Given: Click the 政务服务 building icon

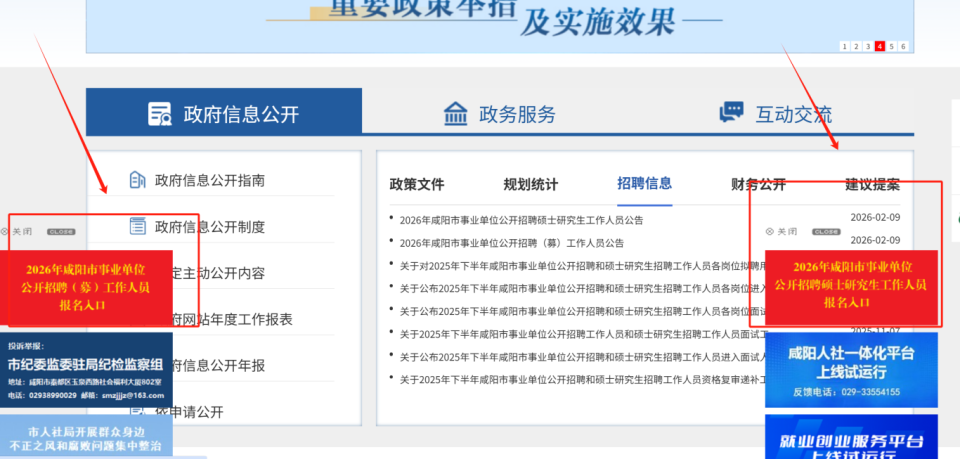Looking at the screenshot, I should point(456,114).
